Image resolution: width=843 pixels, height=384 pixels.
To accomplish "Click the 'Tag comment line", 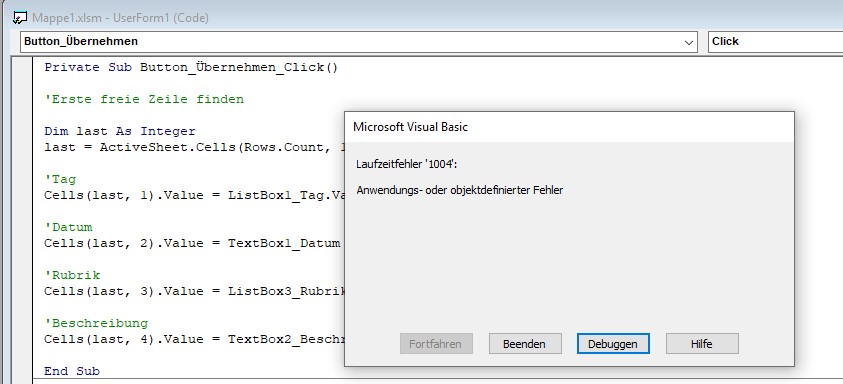I will [60, 179].
